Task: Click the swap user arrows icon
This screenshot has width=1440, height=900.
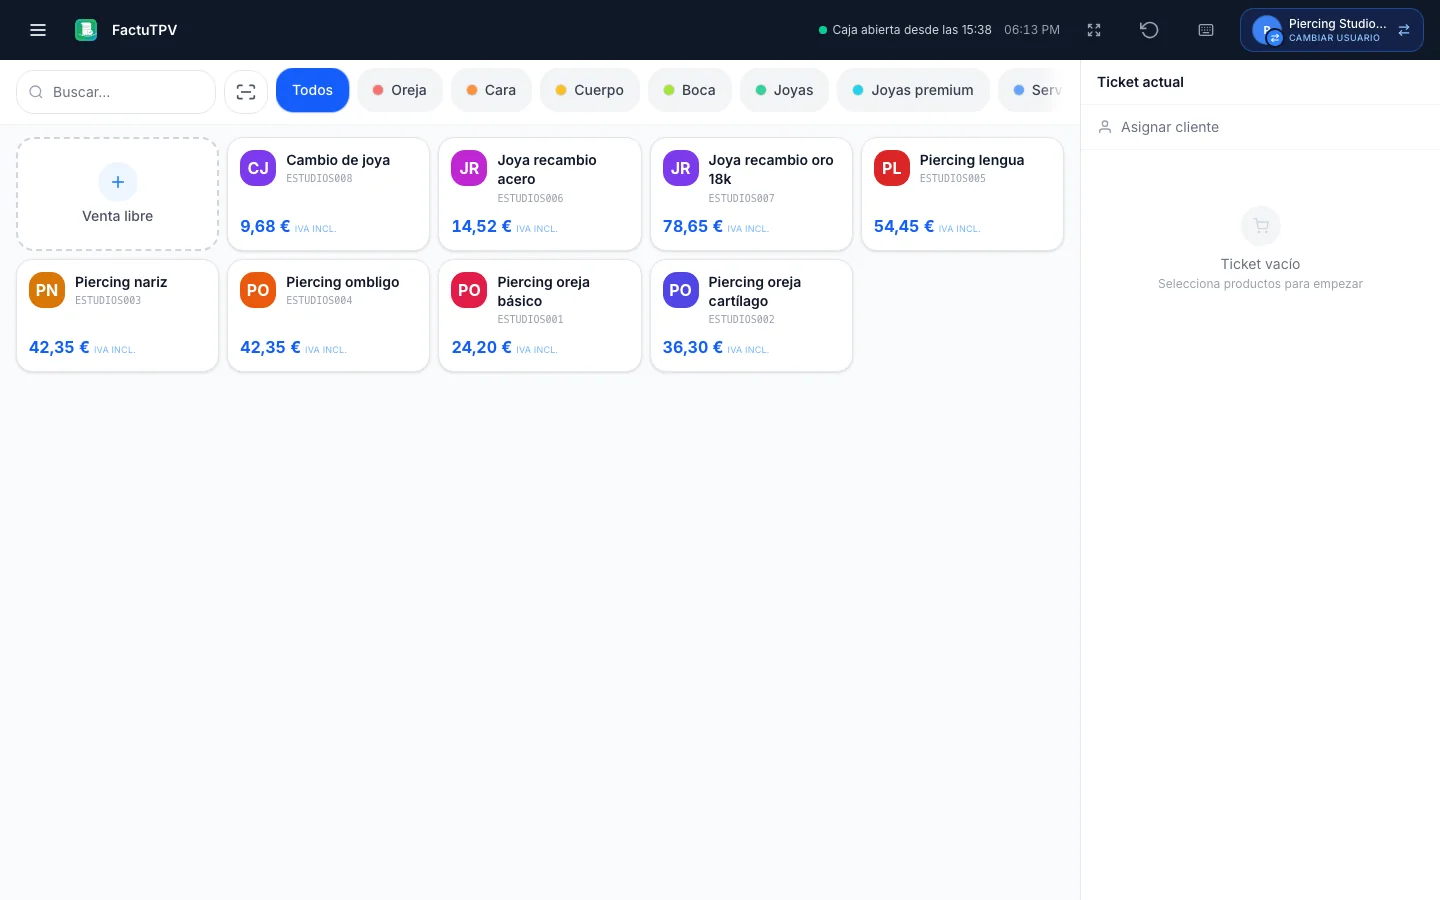Action: click(1404, 30)
